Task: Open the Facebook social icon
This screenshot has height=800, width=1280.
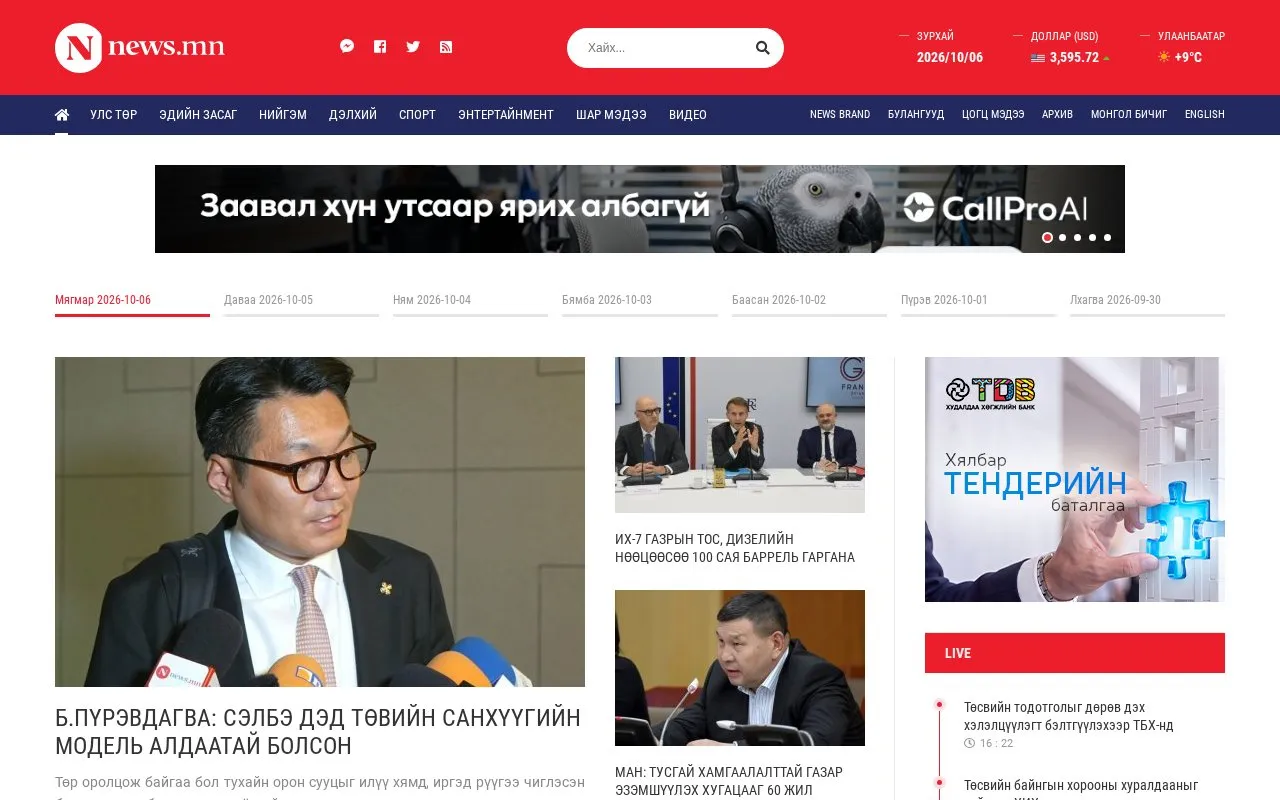Action: point(380,46)
